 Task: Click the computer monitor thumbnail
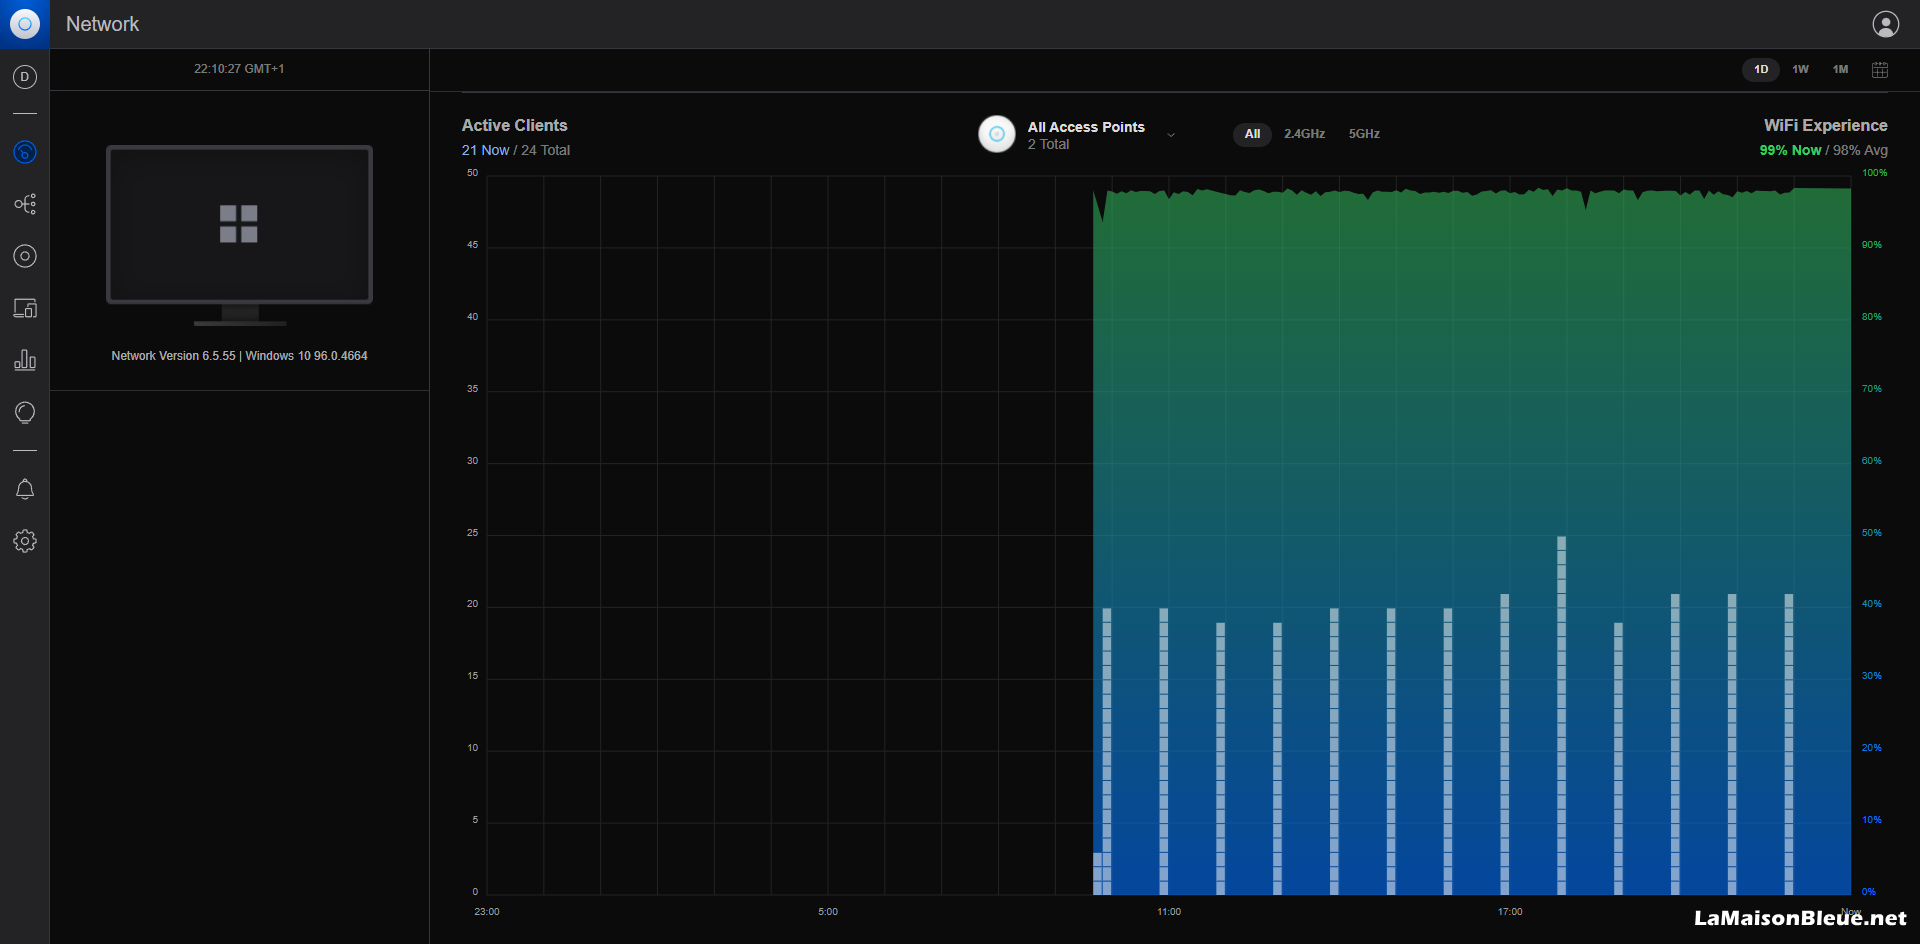(x=239, y=235)
